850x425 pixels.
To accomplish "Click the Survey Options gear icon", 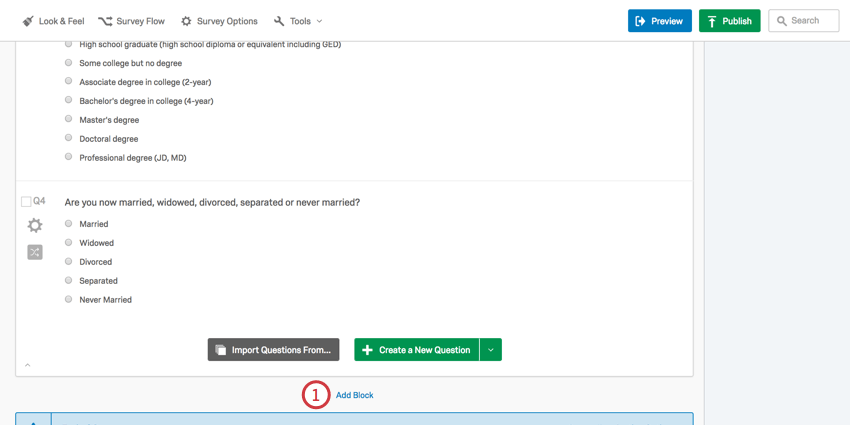I will [x=186, y=21].
